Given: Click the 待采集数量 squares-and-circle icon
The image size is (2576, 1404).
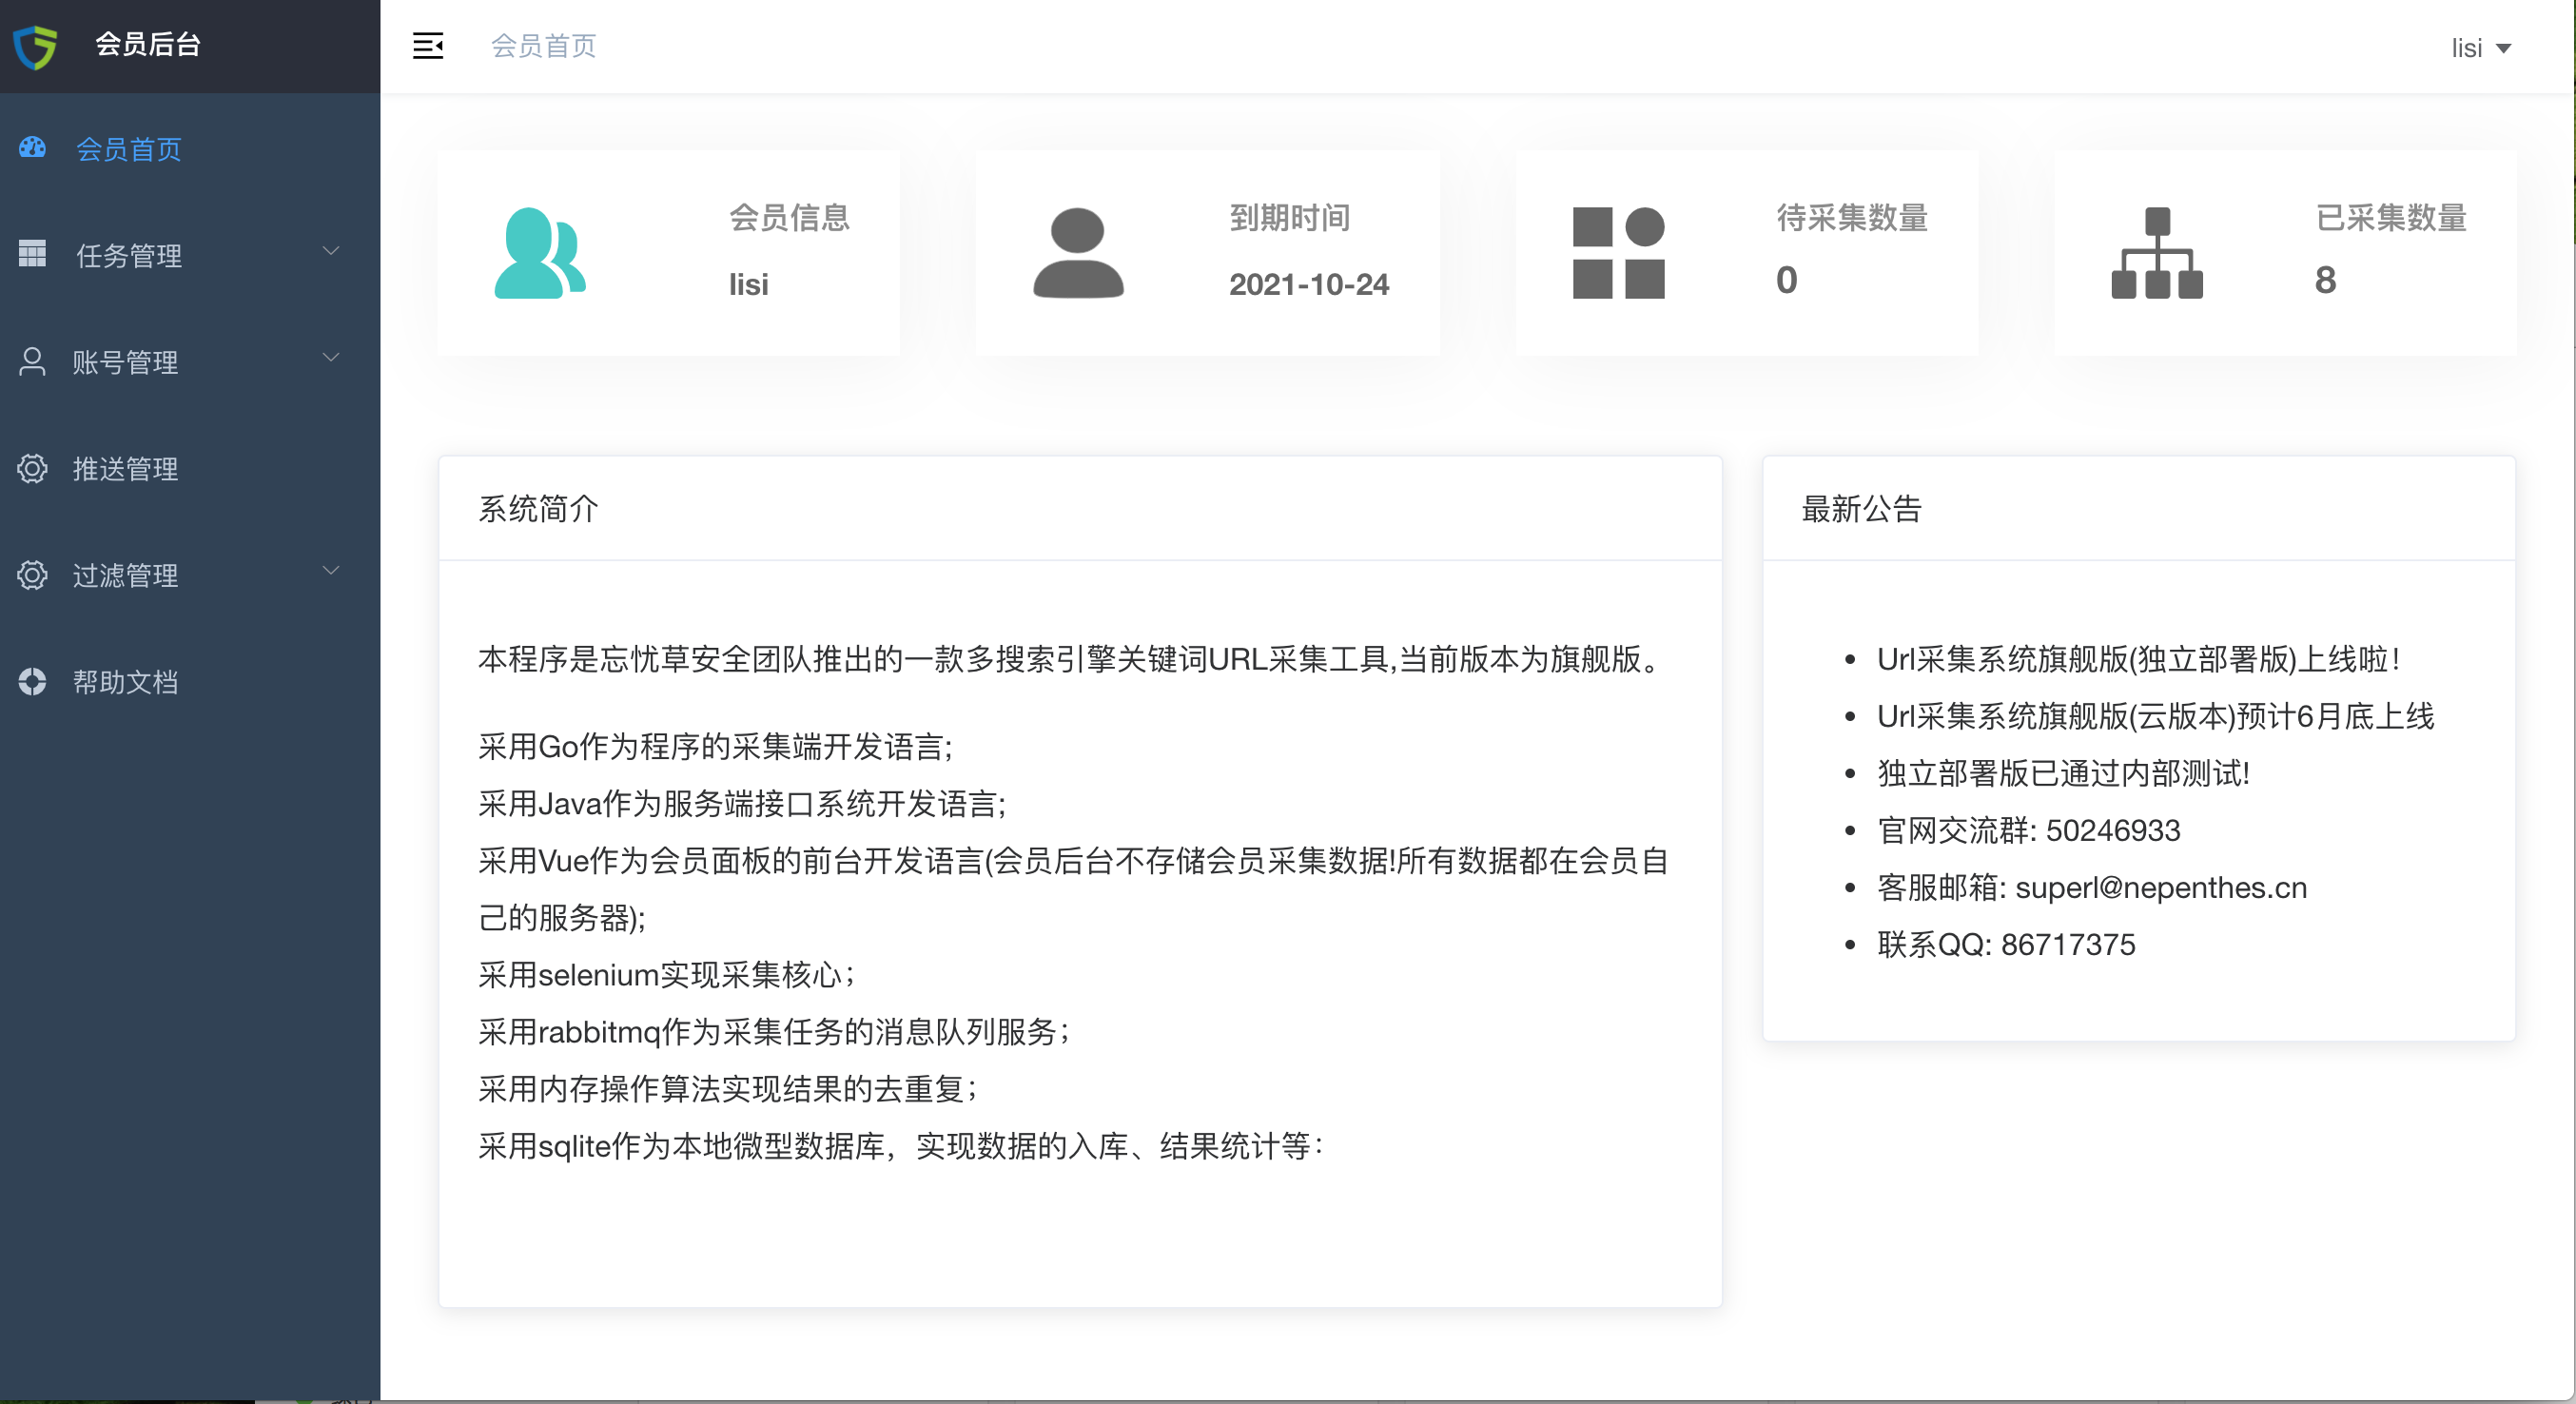Looking at the screenshot, I should [x=1618, y=253].
